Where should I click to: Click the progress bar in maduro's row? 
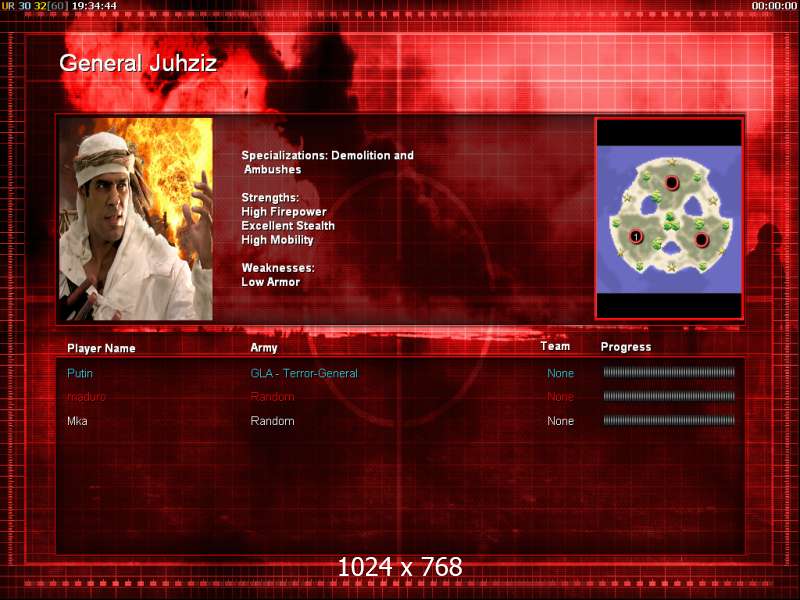point(669,396)
